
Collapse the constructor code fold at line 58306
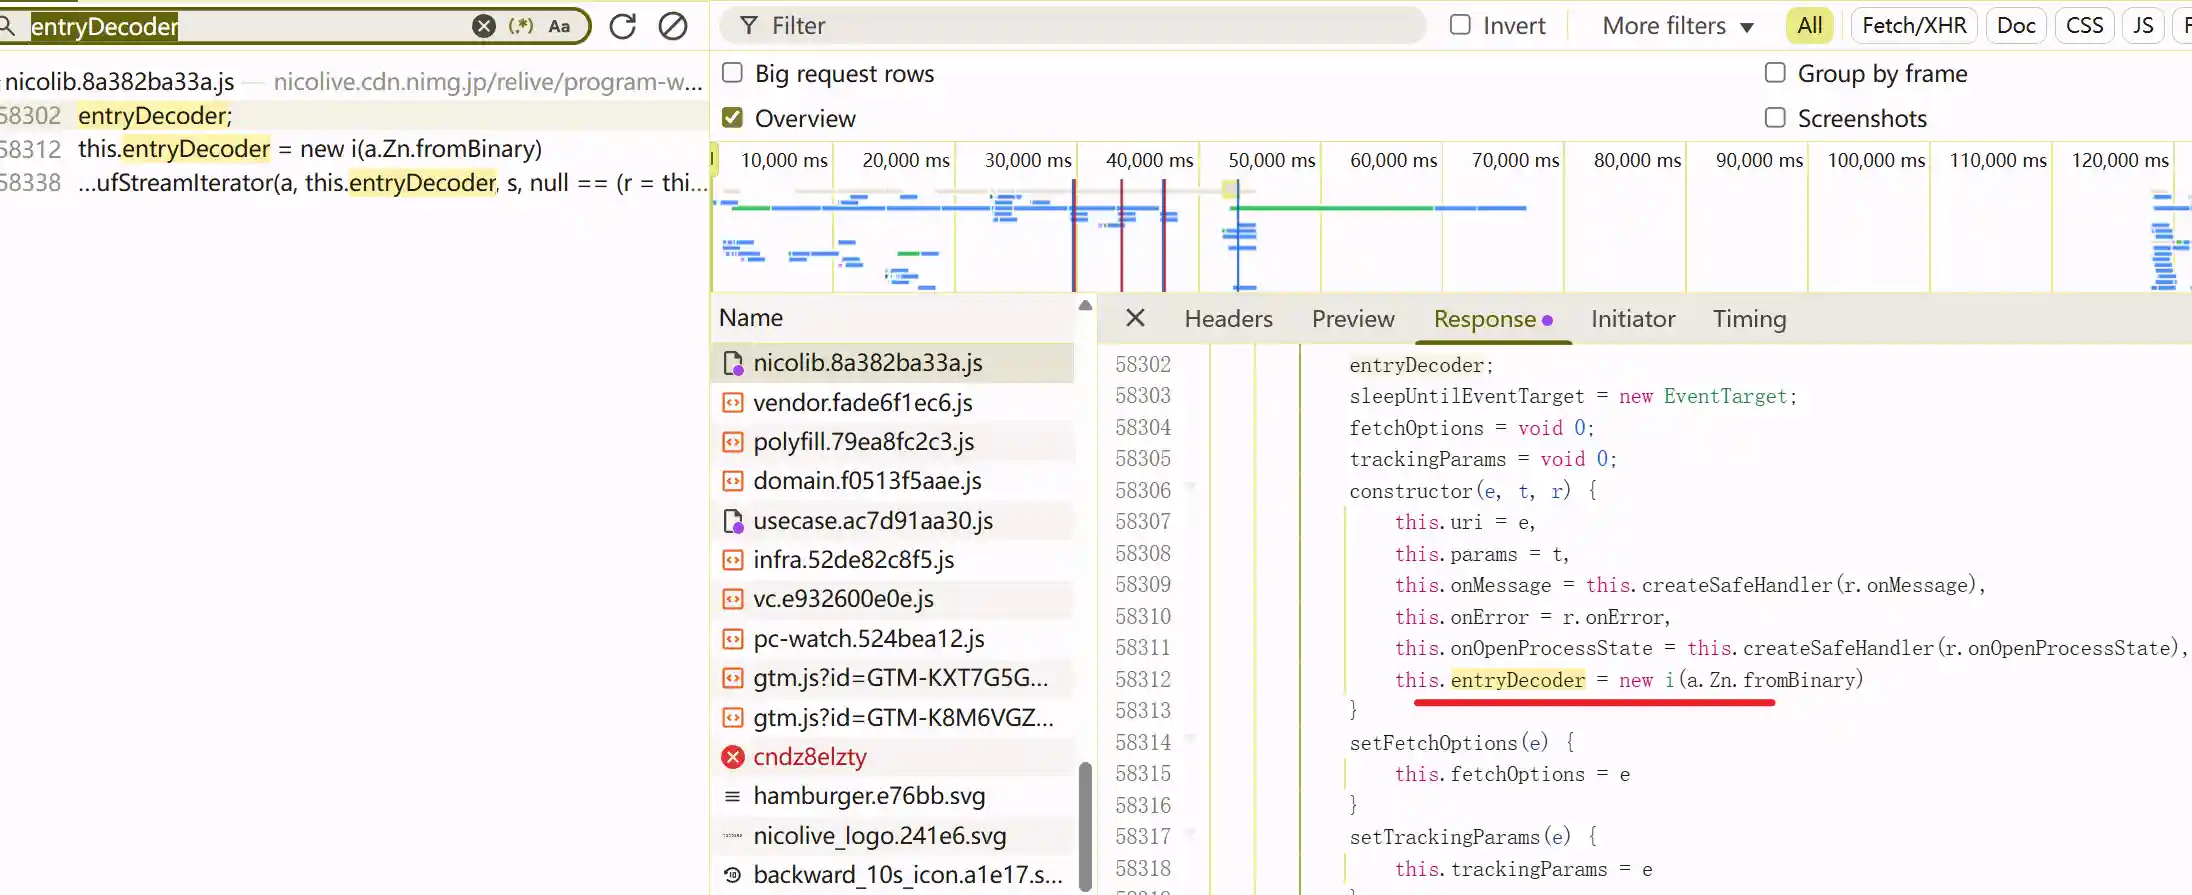1191,489
